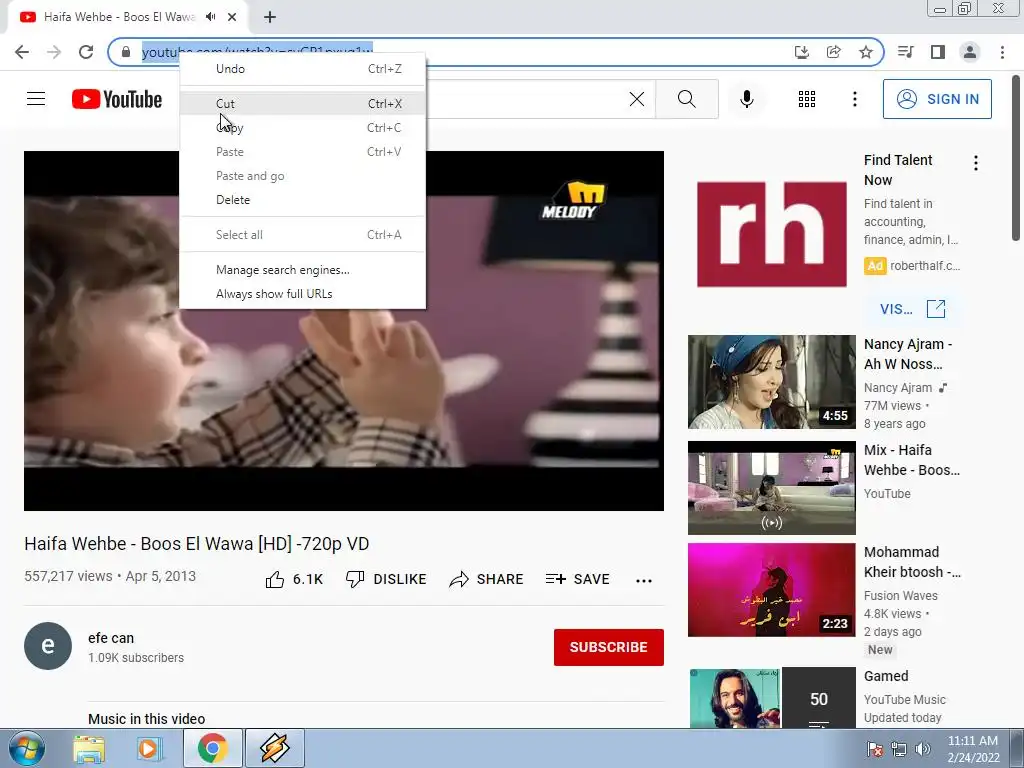The width and height of the screenshot is (1024, 768).
Task: Click YouTube search magnifier button
Action: 686,99
